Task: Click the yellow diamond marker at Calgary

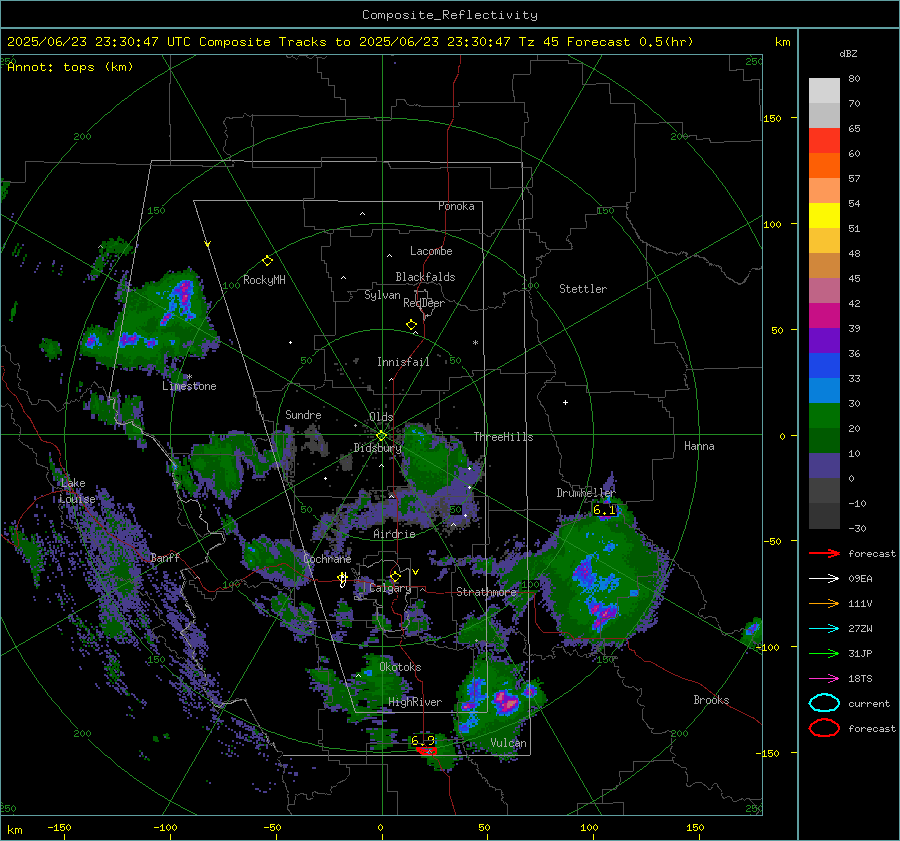Action: pyautogui.click(x=395, y=576)
